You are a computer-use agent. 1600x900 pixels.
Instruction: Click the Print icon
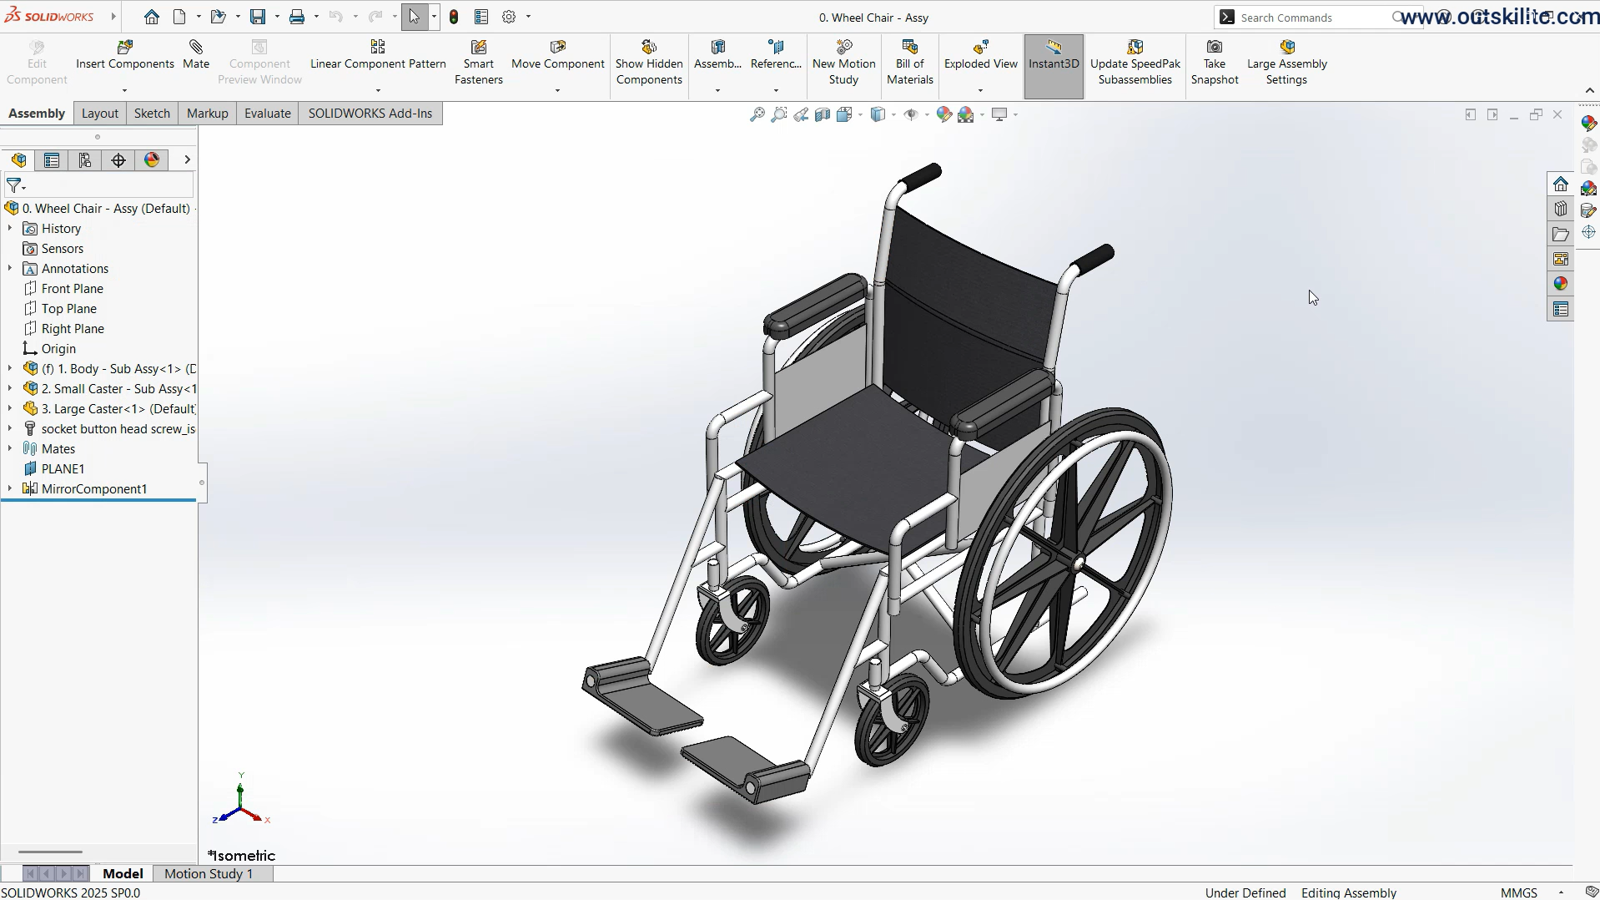pyautogui.click(x=297, y=17)
